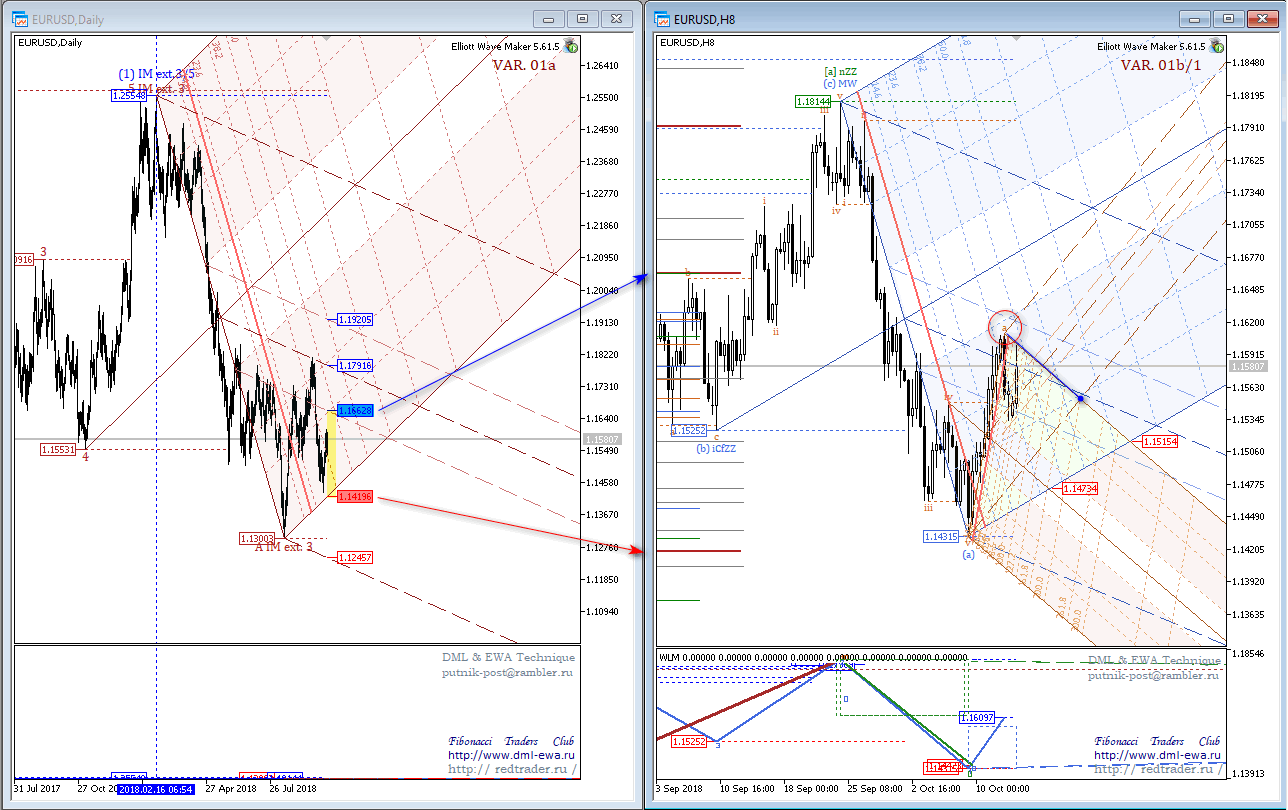This screenshot has width=1288, height=810.
Task: Click the red circle marking wave a
Action: (x=1005, y=326)
